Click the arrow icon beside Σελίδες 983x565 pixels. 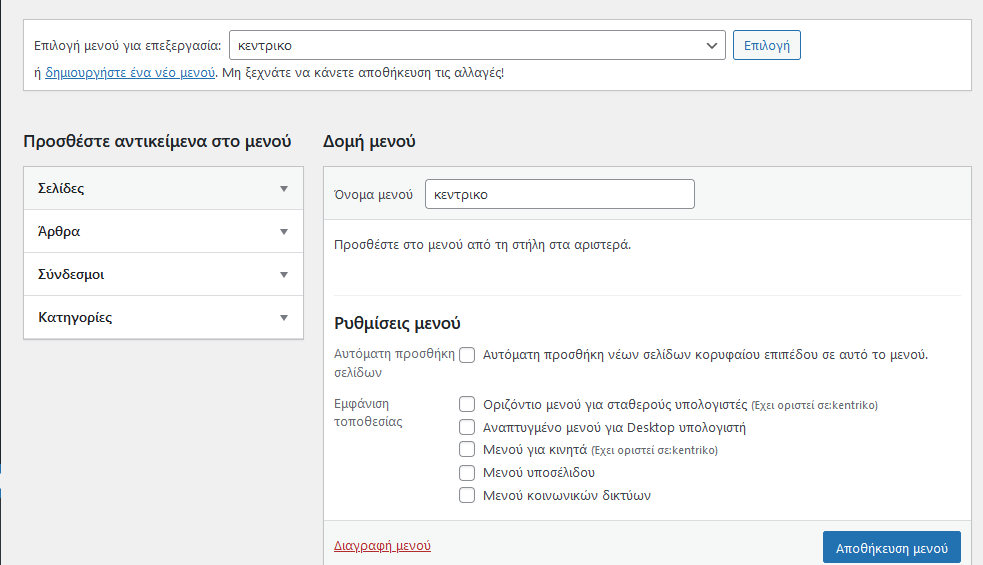[283, 189]
